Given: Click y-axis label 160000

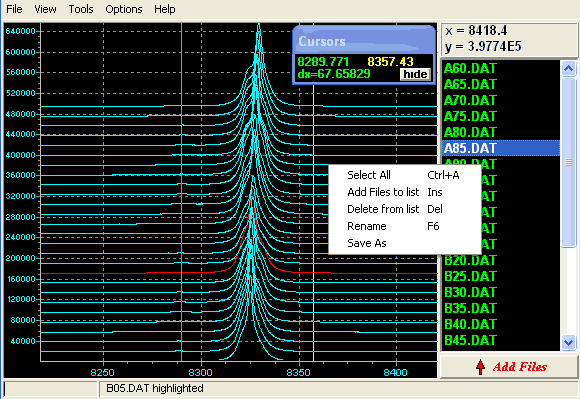Looking at the screenshot, I should [20, 279].
